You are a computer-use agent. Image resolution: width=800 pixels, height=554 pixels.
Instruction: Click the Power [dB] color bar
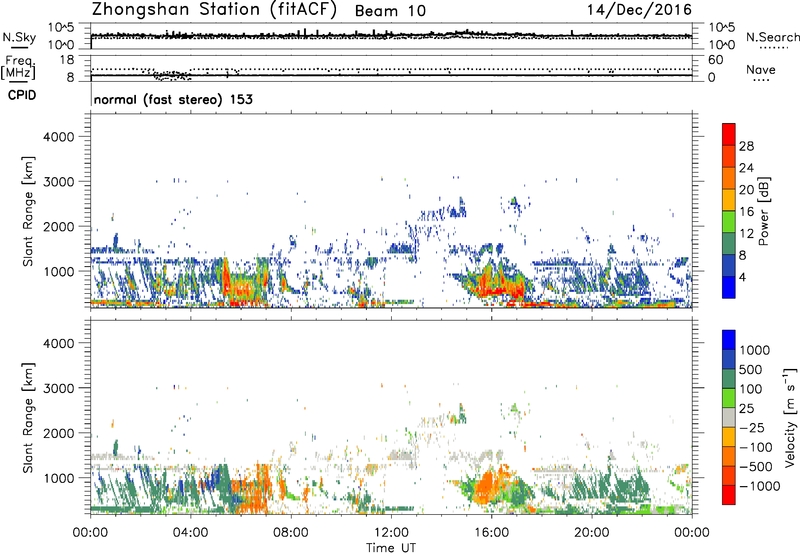pyautogui.click(x=729, y=210)
